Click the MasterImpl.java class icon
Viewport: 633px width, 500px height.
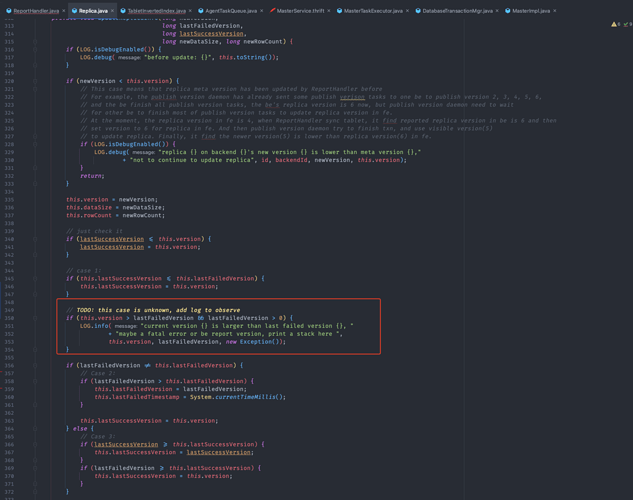pyautogui.click(x=508, y=11)
